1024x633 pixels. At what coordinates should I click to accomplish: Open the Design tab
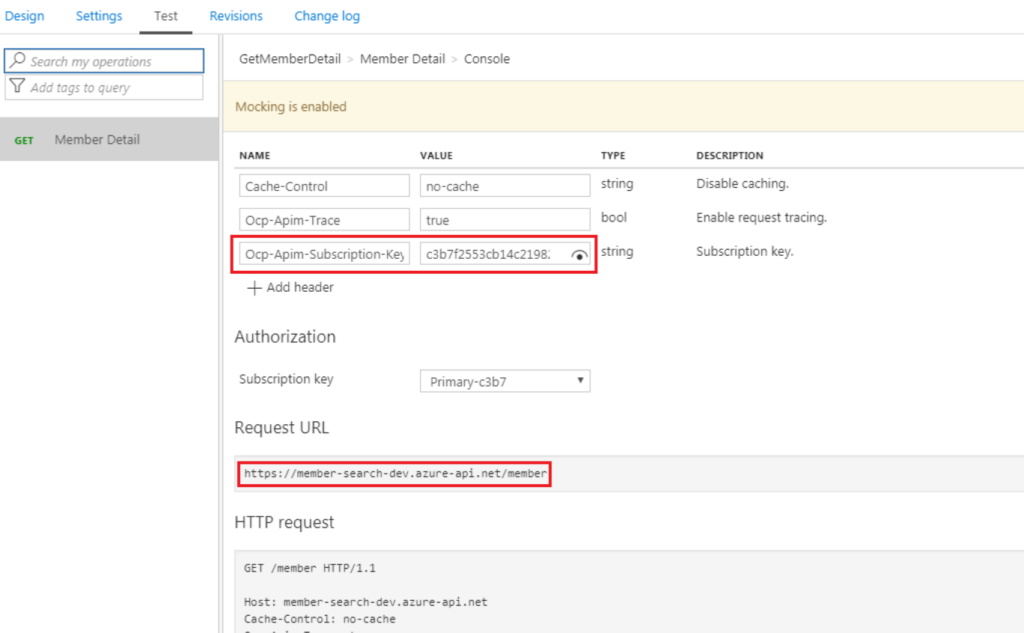(x=24, y=16)
